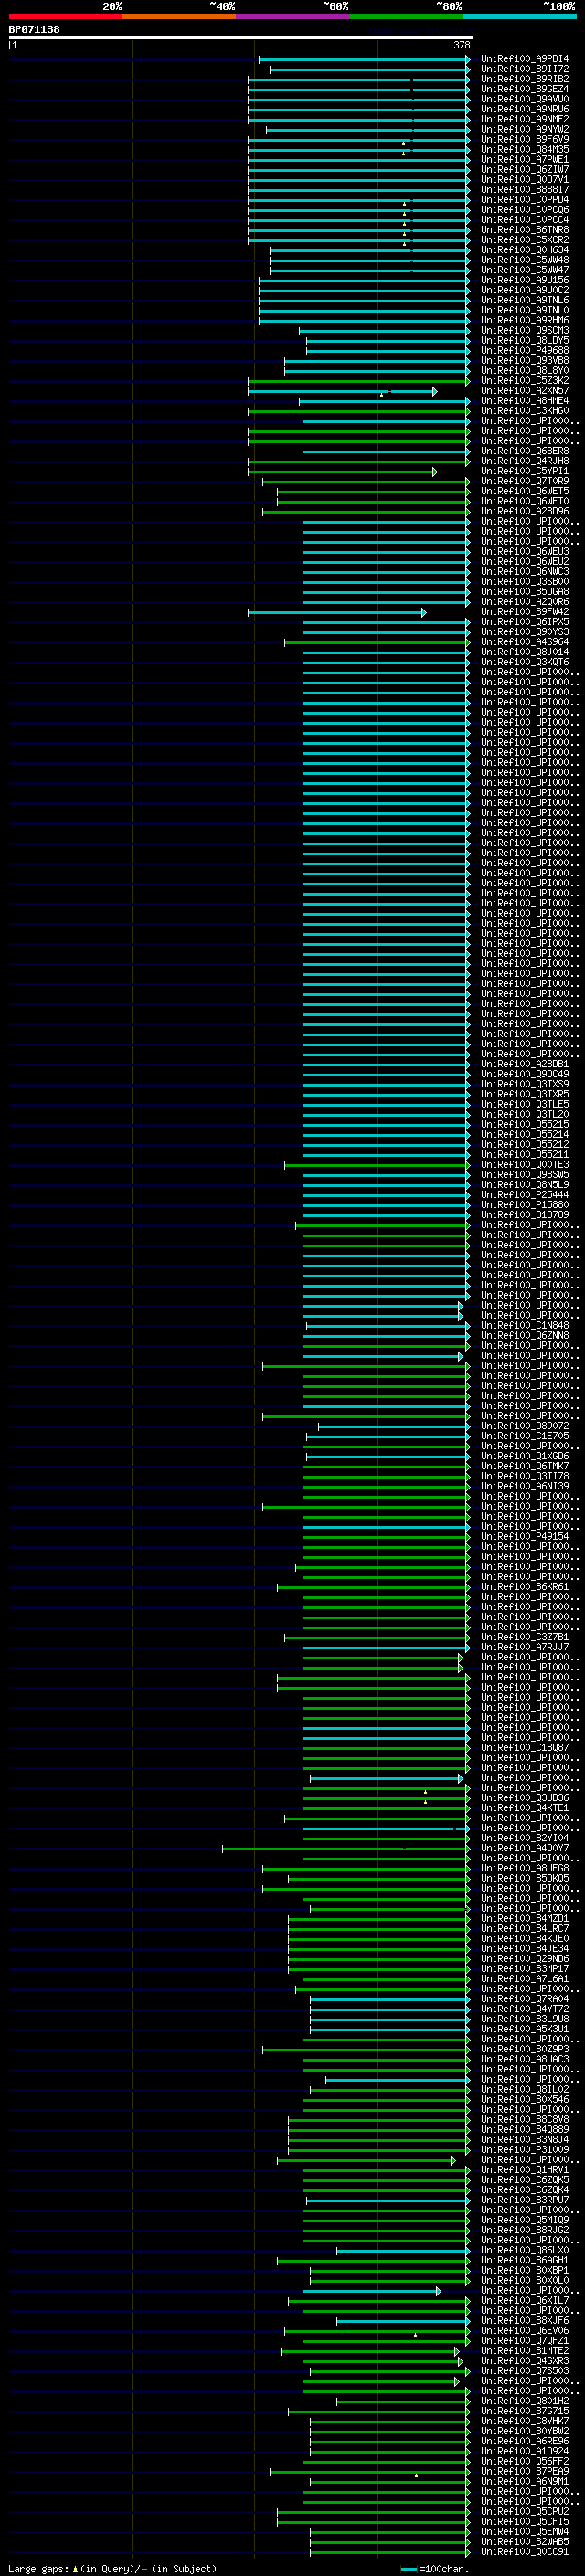This screenshot has width=585, height=2576.
Task: Select the label UniRef100_Q6ZIW7
Action: click(x=525, y=170)
